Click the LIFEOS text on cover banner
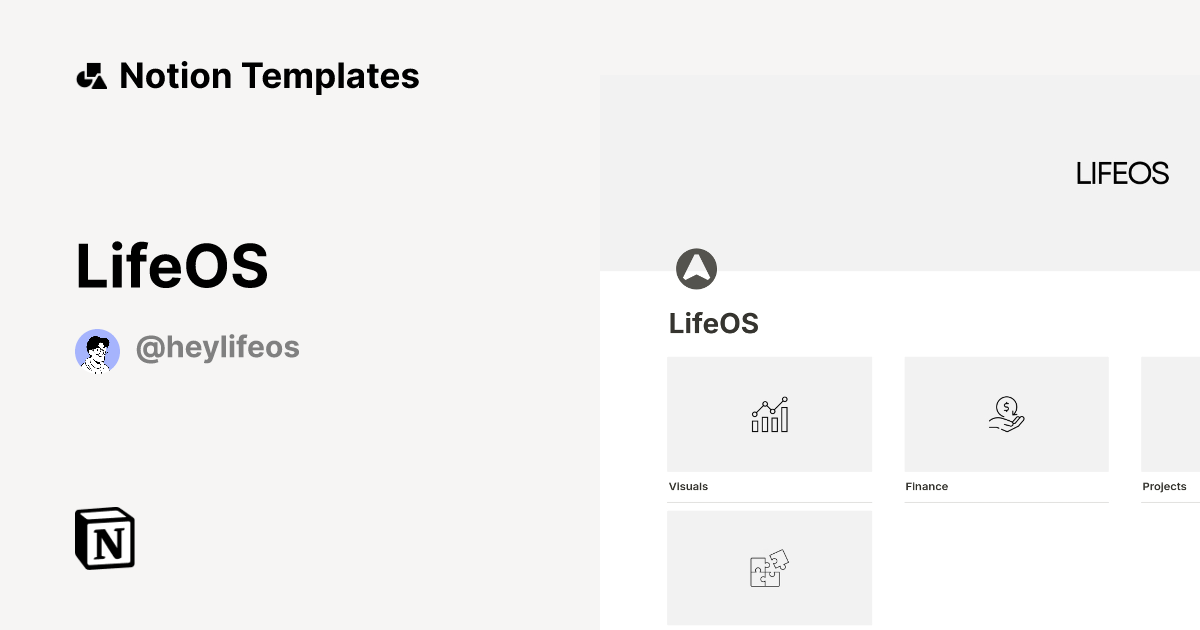Screen dimensions: 1200x630 [x=1122, y=173]
